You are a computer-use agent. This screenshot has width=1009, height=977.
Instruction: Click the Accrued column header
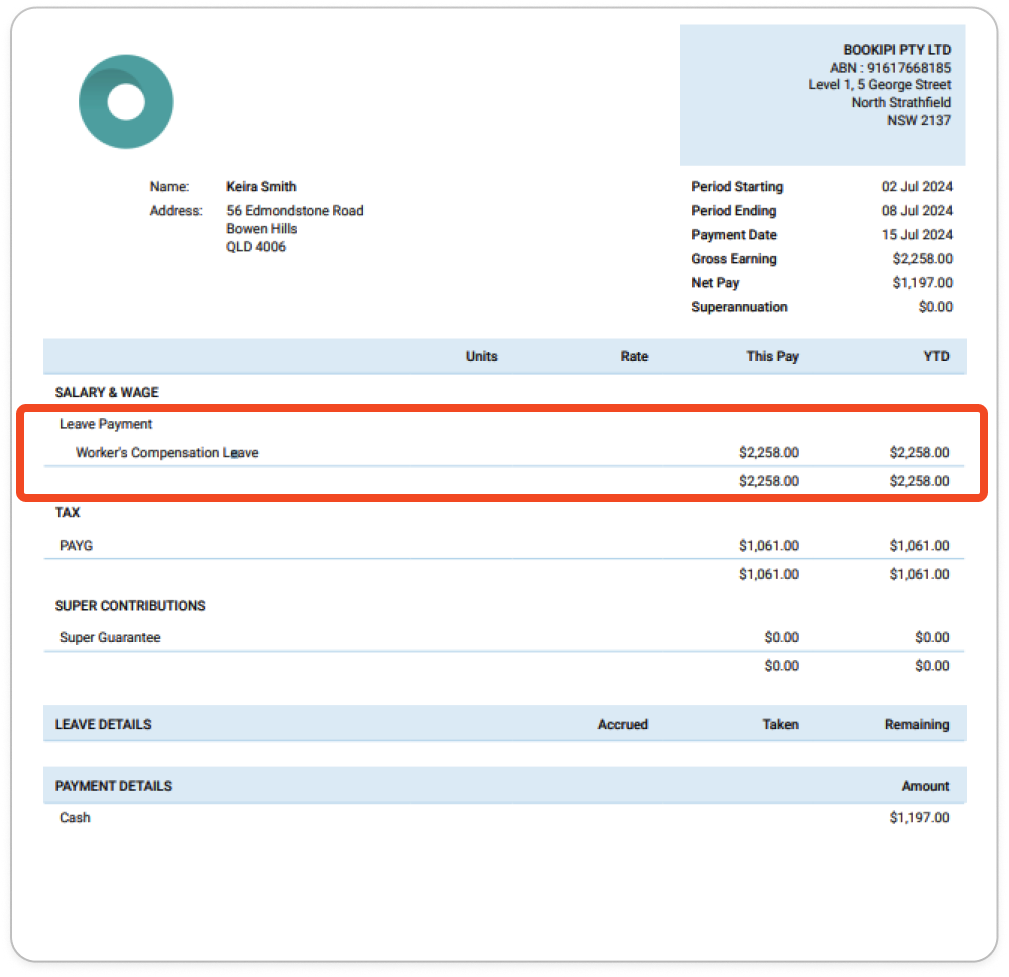622,725
